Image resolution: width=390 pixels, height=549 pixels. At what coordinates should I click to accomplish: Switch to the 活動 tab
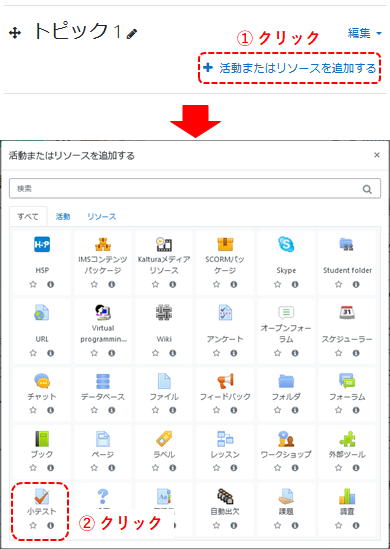tap(63, 217)
